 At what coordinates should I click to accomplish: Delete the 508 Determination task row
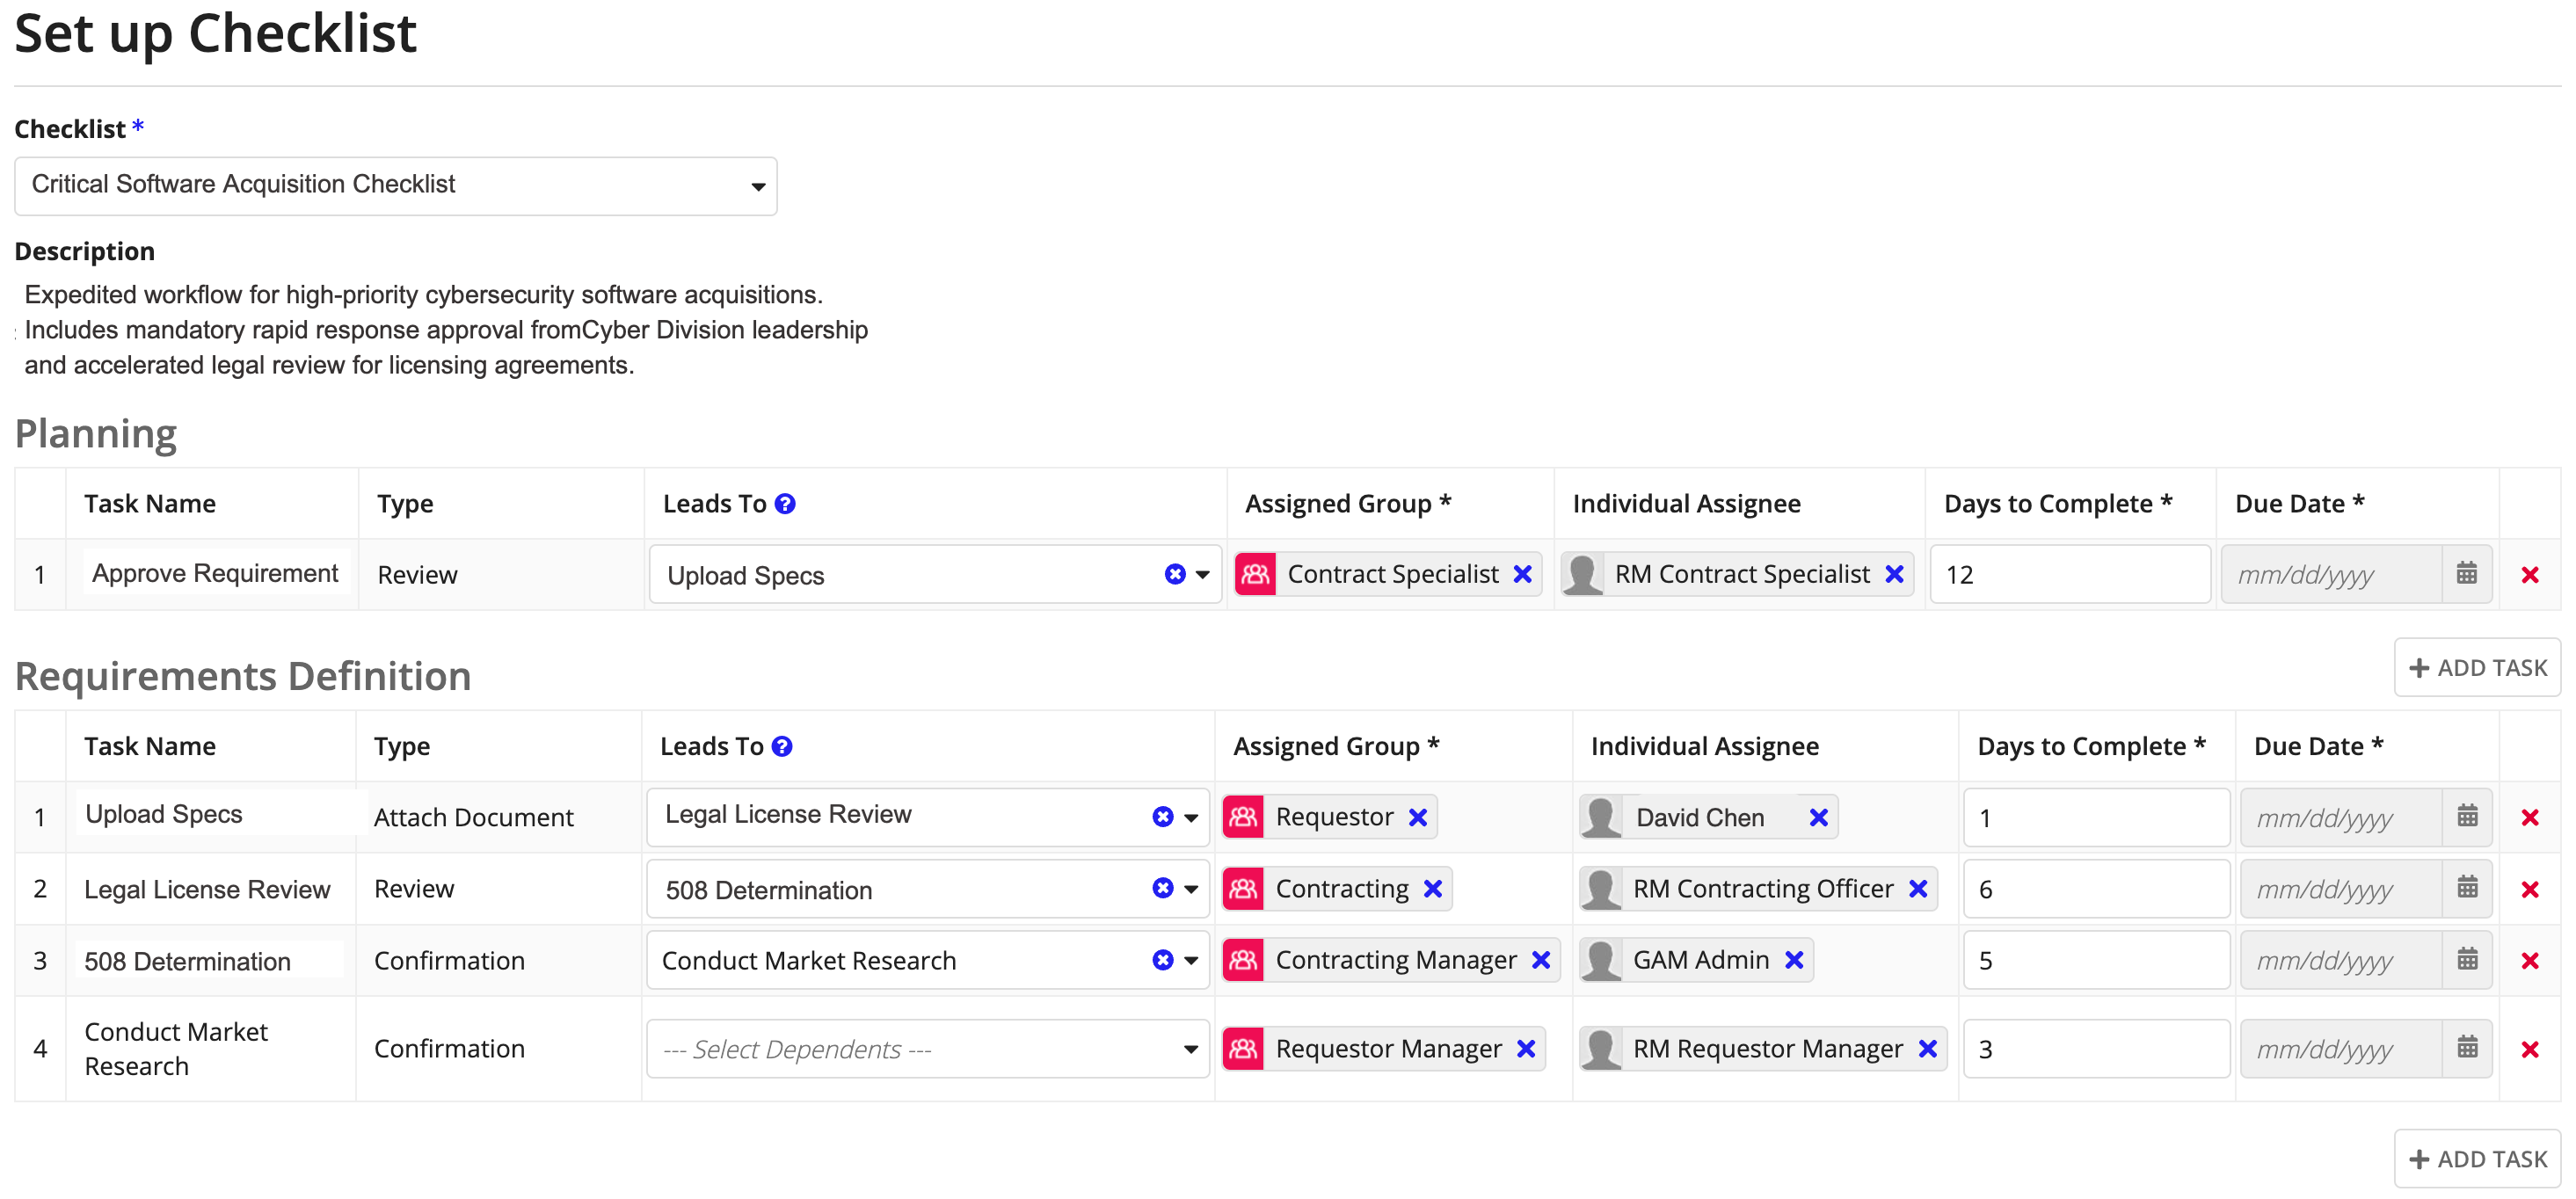(2530, 961)
